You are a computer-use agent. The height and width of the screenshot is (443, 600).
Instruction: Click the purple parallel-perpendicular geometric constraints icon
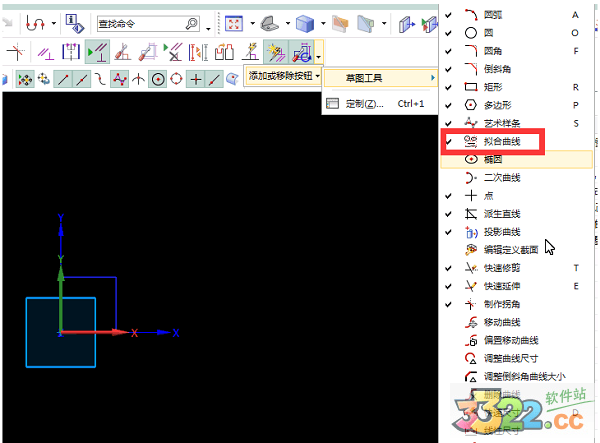(x=46, y=52)
